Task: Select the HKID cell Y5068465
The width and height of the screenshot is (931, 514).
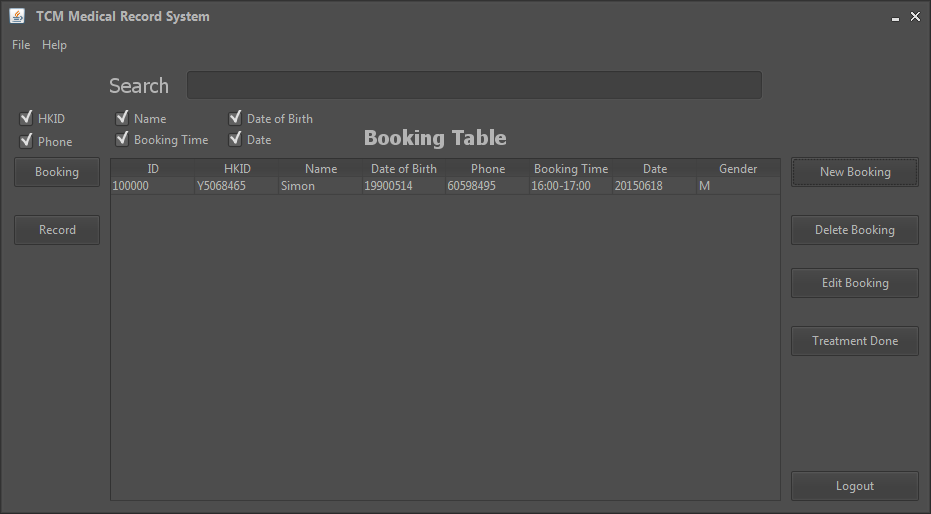Action: point(237,186)
